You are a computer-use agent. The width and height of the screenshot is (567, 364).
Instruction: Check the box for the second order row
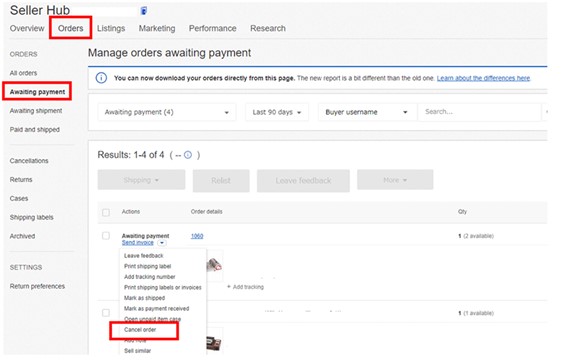106,313
